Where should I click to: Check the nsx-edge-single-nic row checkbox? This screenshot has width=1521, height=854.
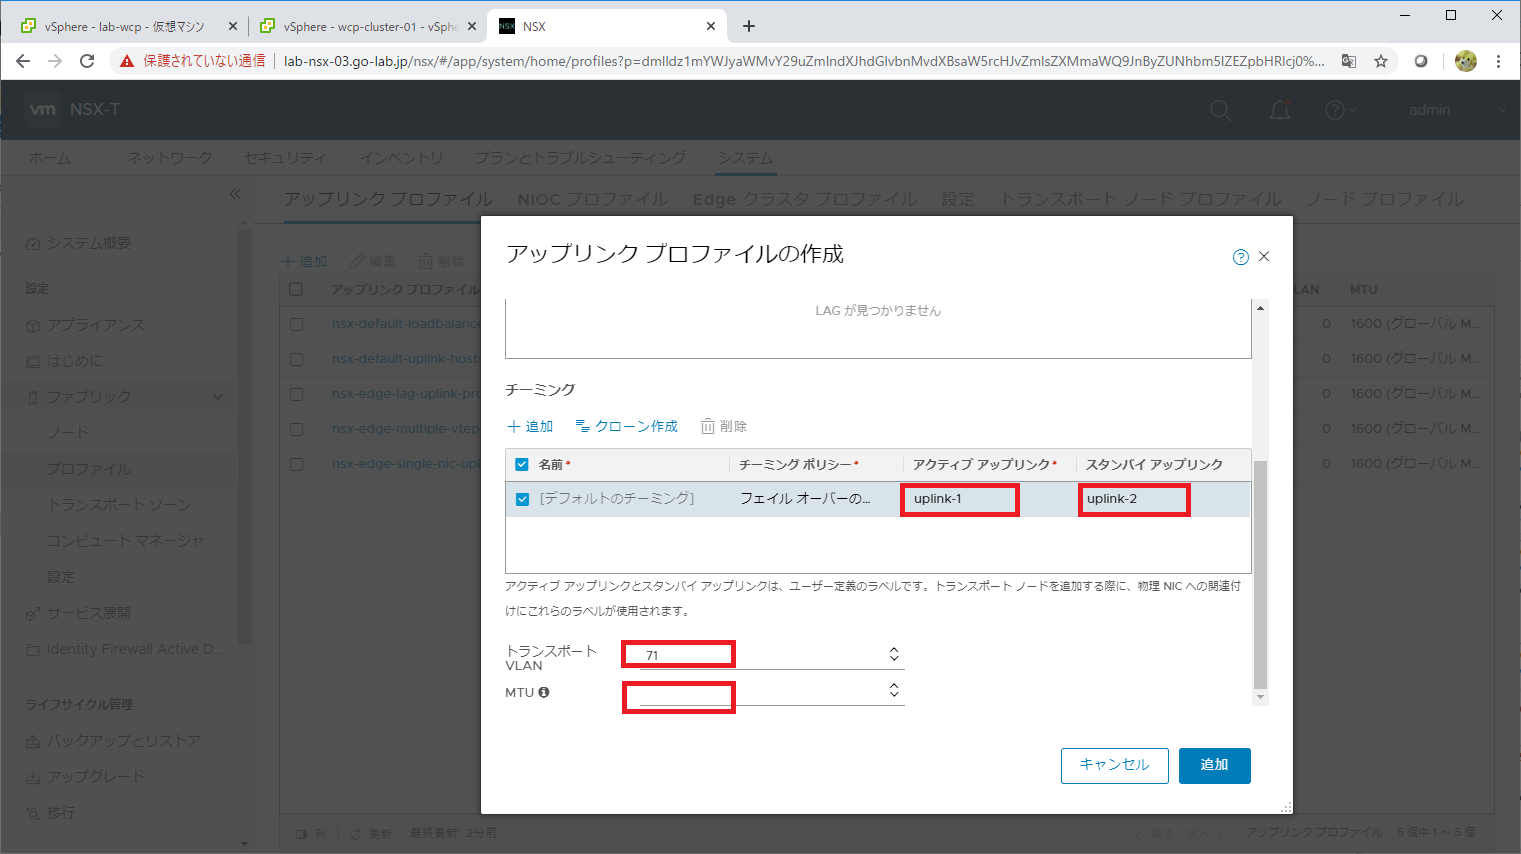click(x=296, y=464)
